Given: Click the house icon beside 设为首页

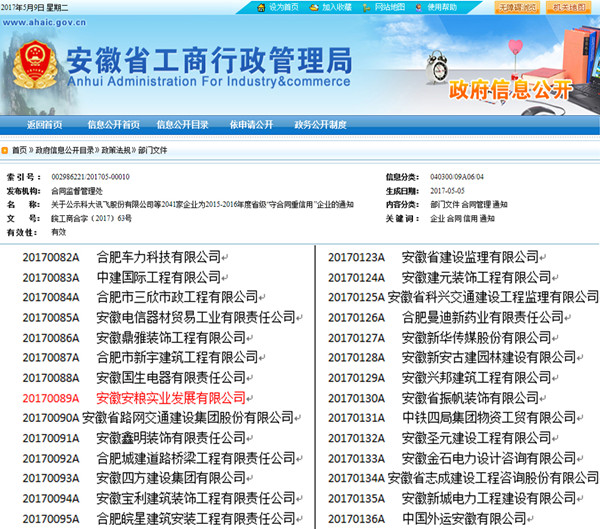Looking at the screenshot, I should [261, 7].
